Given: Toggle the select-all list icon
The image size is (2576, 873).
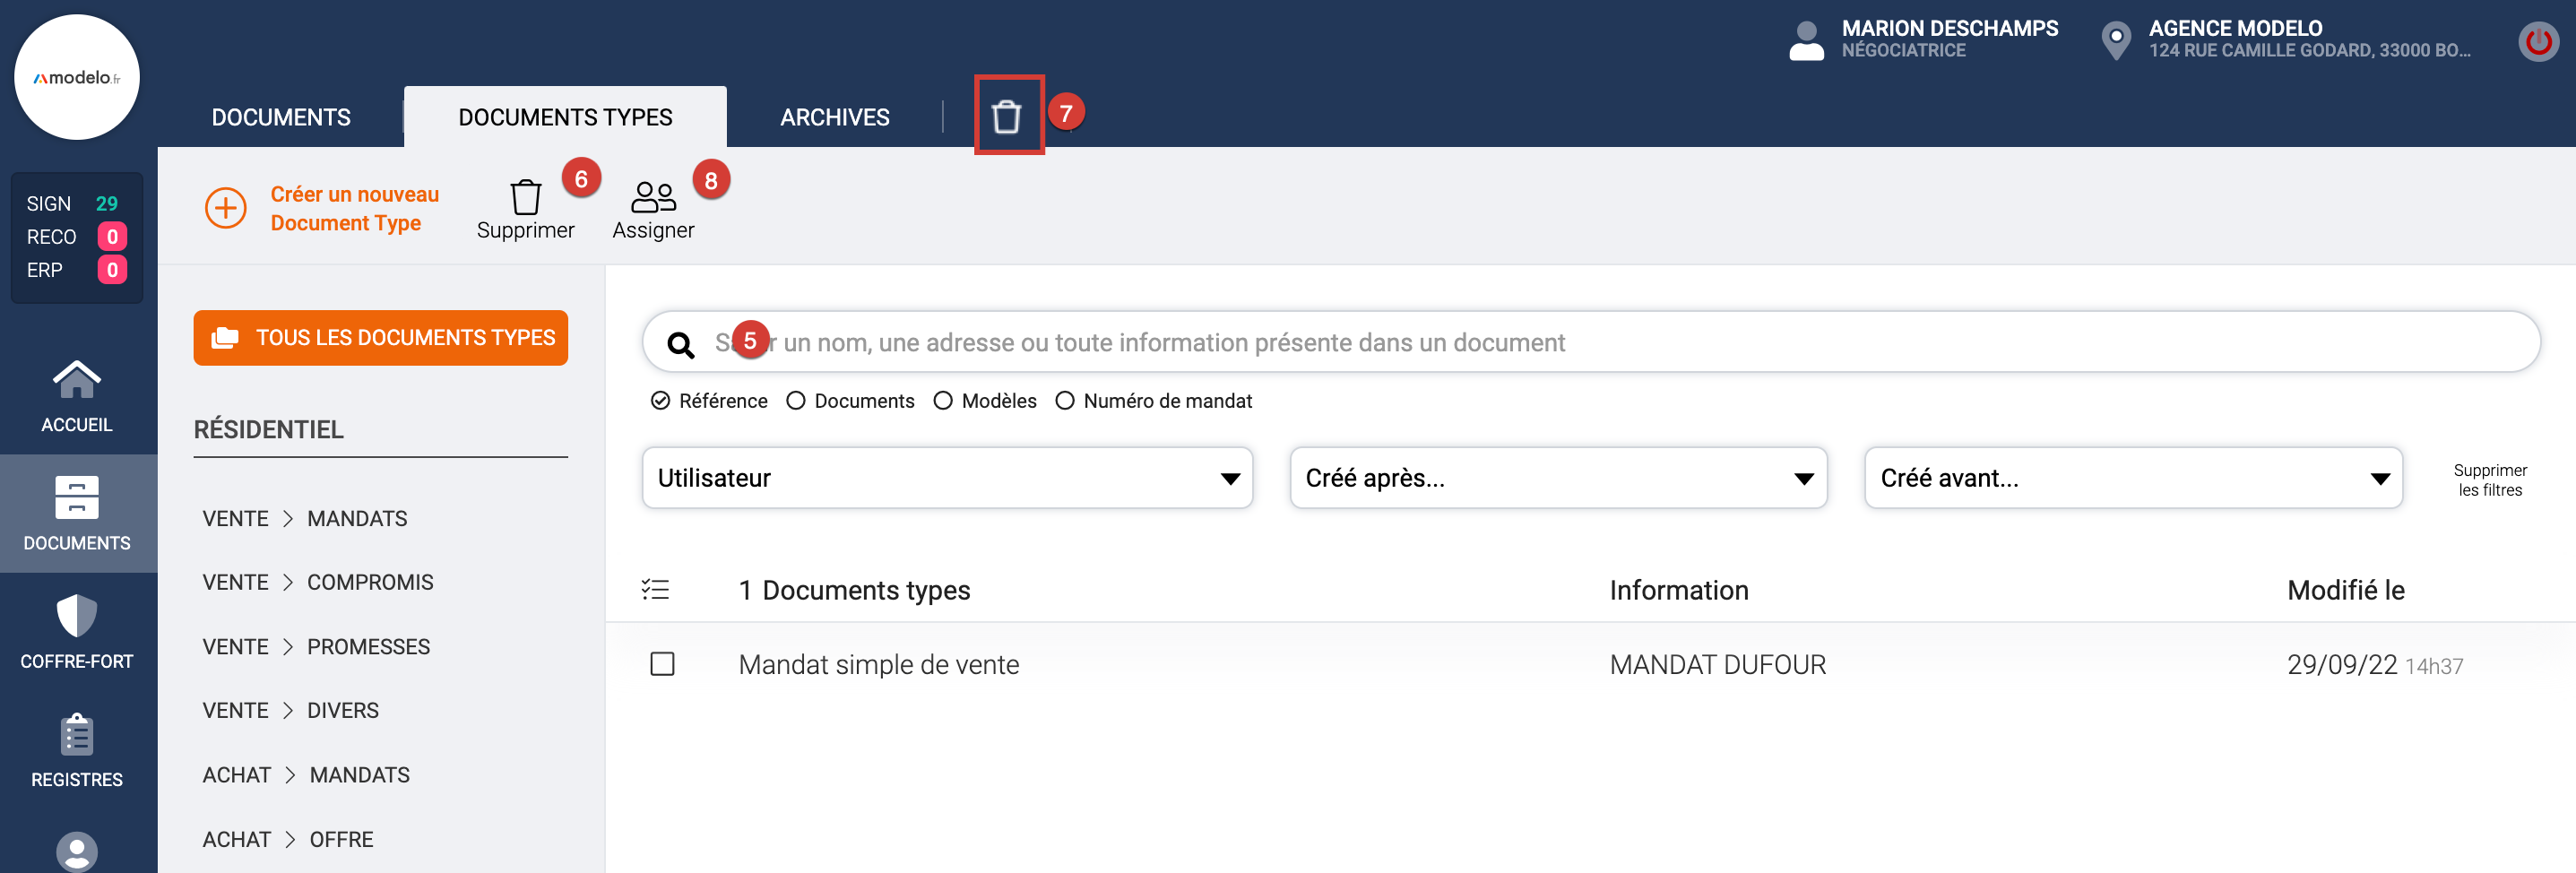Looking at the screenshot, I should [x=655, y=590].
